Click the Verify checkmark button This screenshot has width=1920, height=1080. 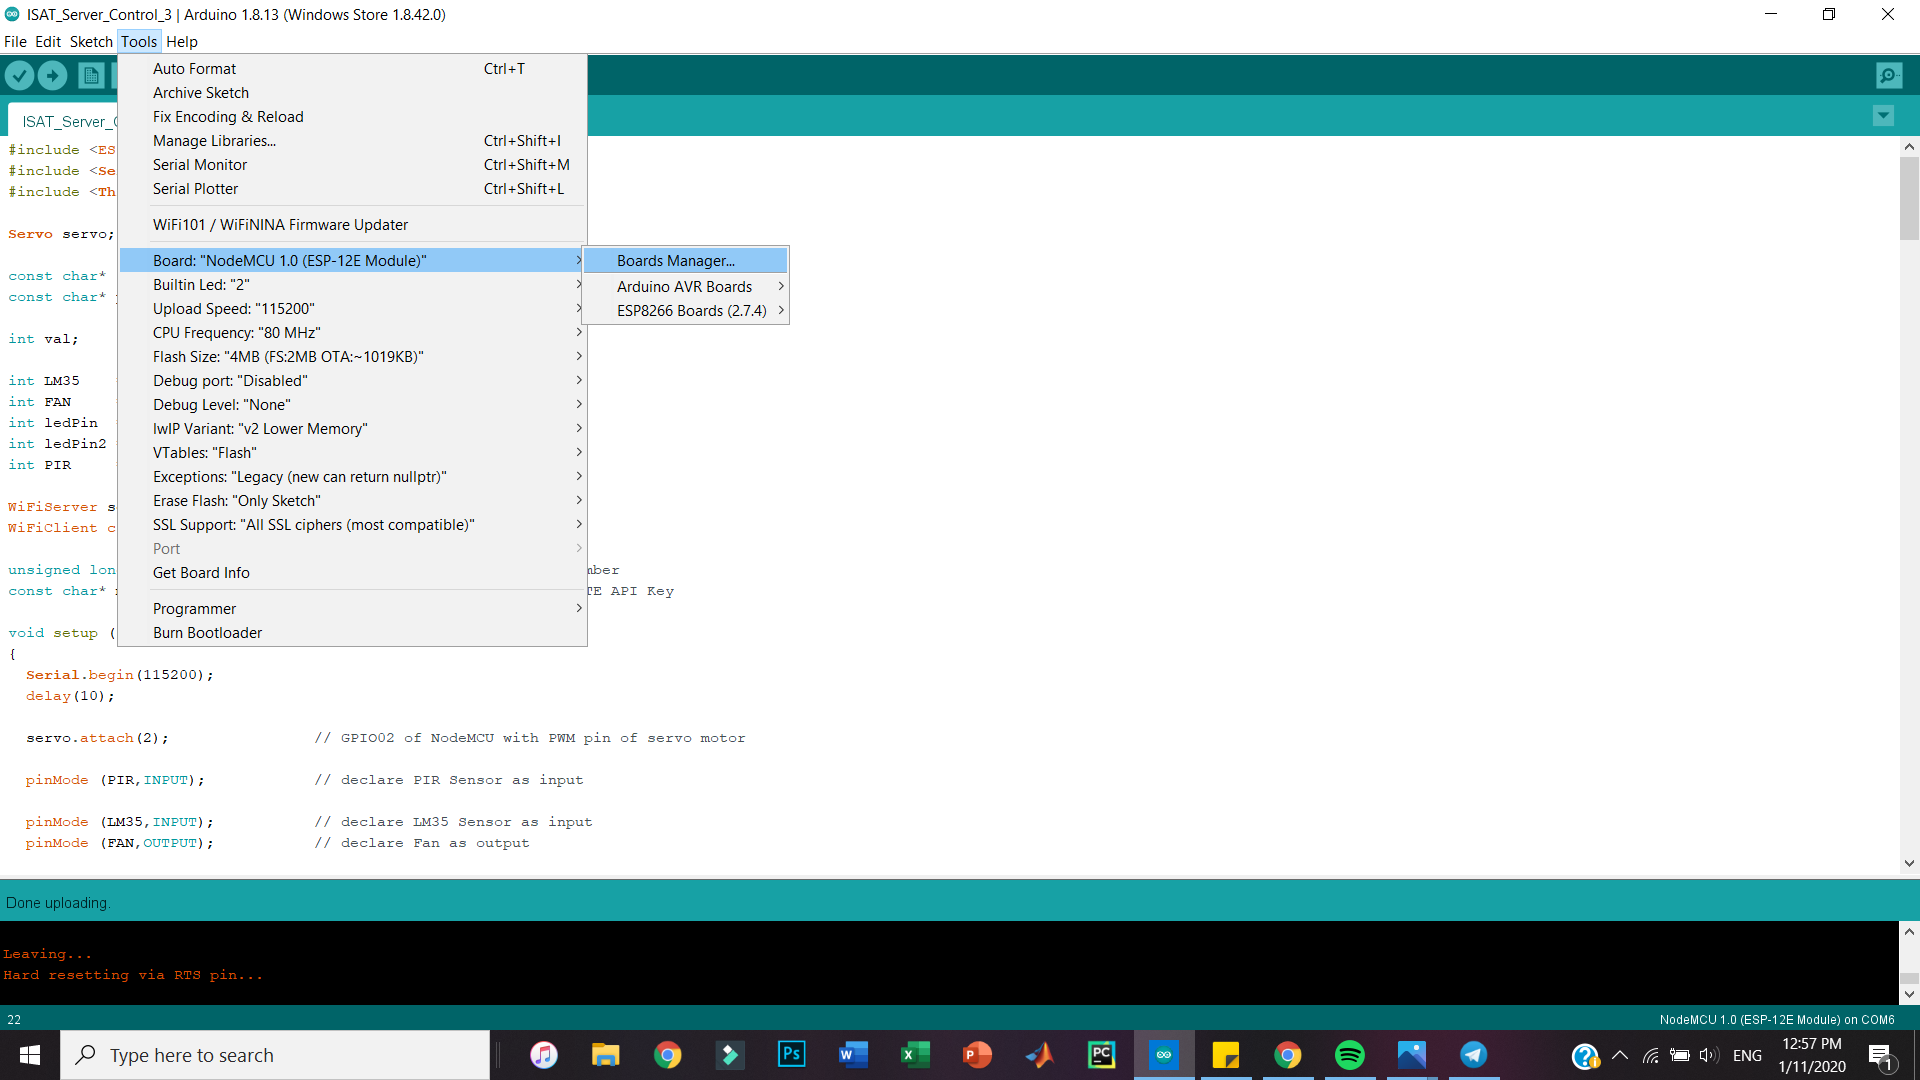click(19, 75)
